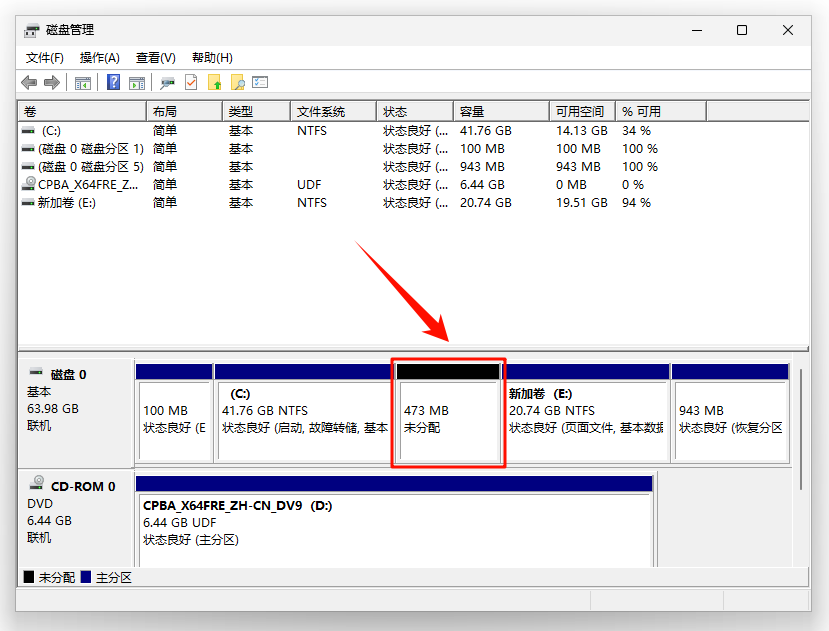The width and height of the screenshot is (829, 631).
Task: Sort by the 文件系统 column header
Action: [x=334, y=112]
